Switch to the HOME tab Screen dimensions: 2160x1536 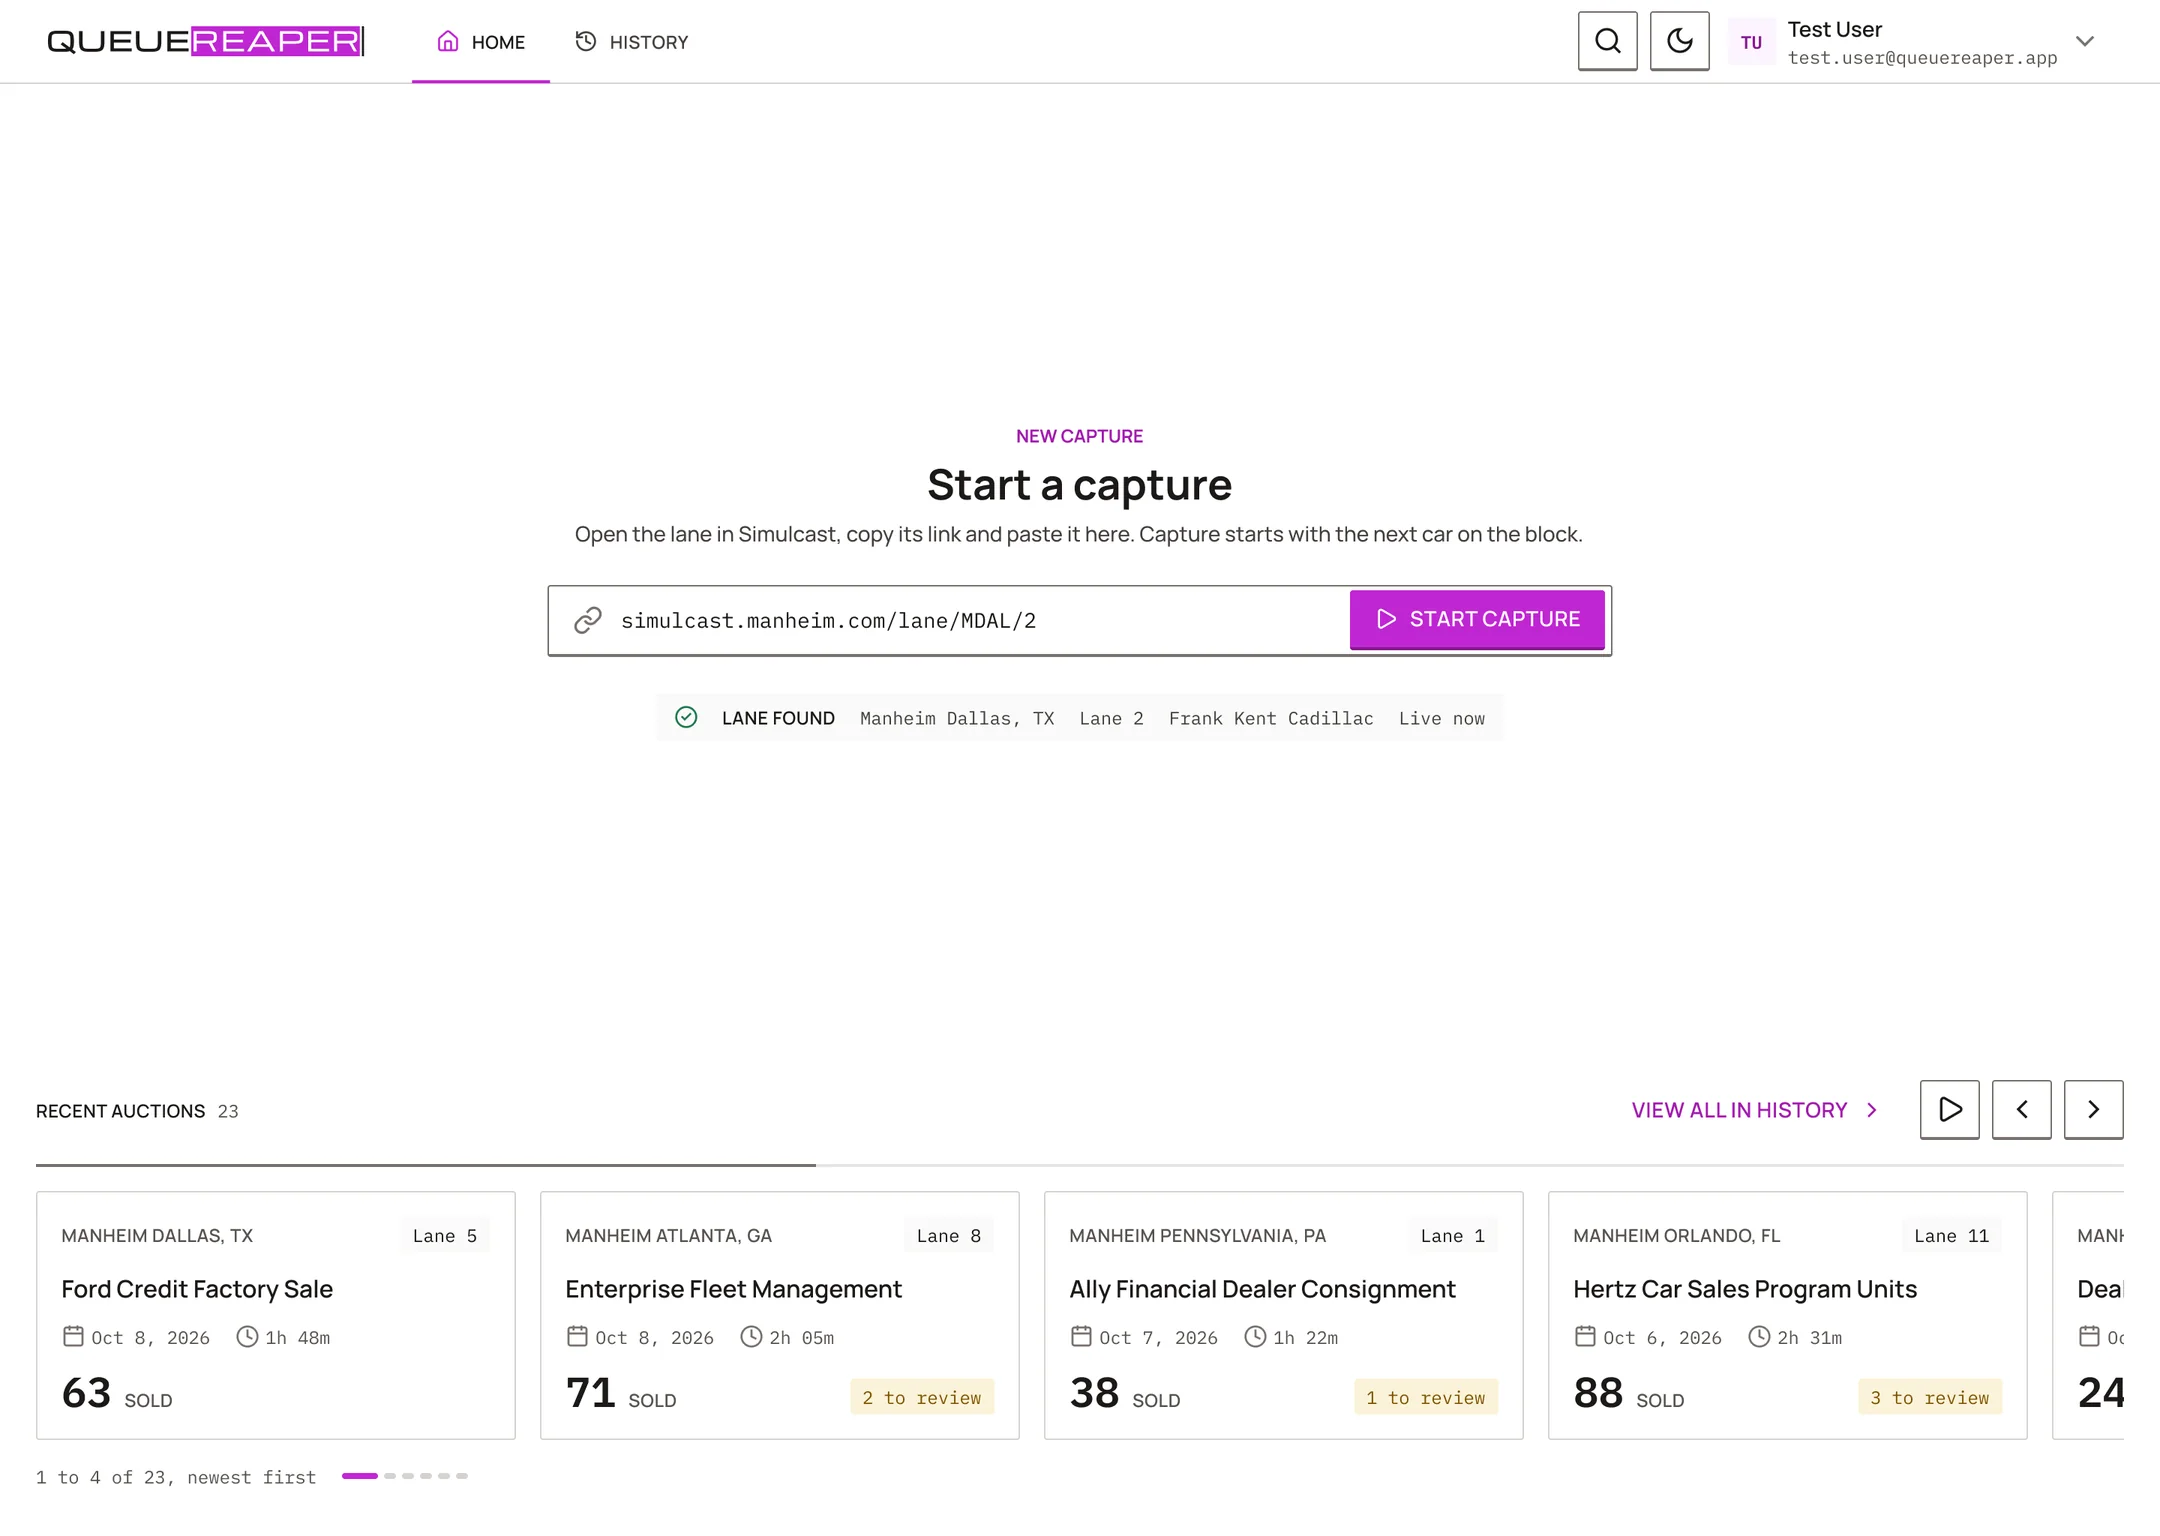click(x=481, y=42)
